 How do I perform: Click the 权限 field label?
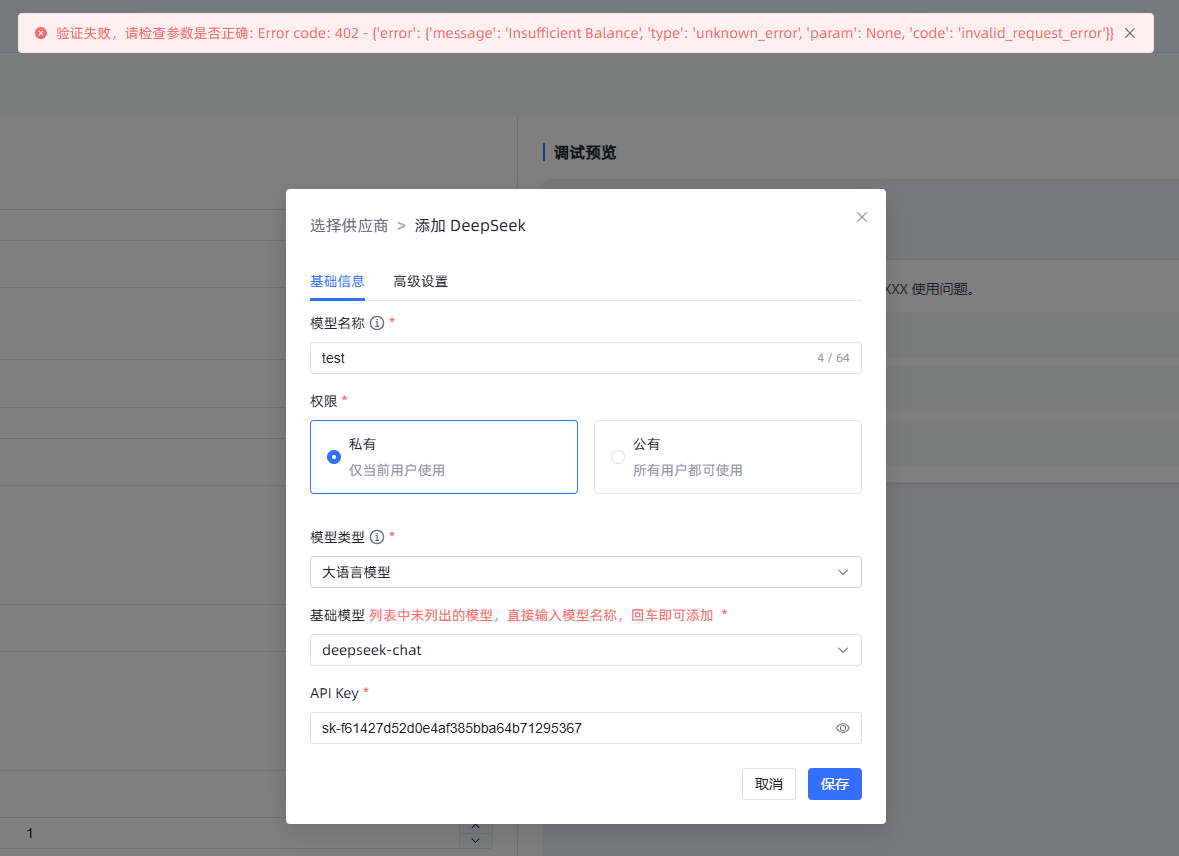click(323, 402)
